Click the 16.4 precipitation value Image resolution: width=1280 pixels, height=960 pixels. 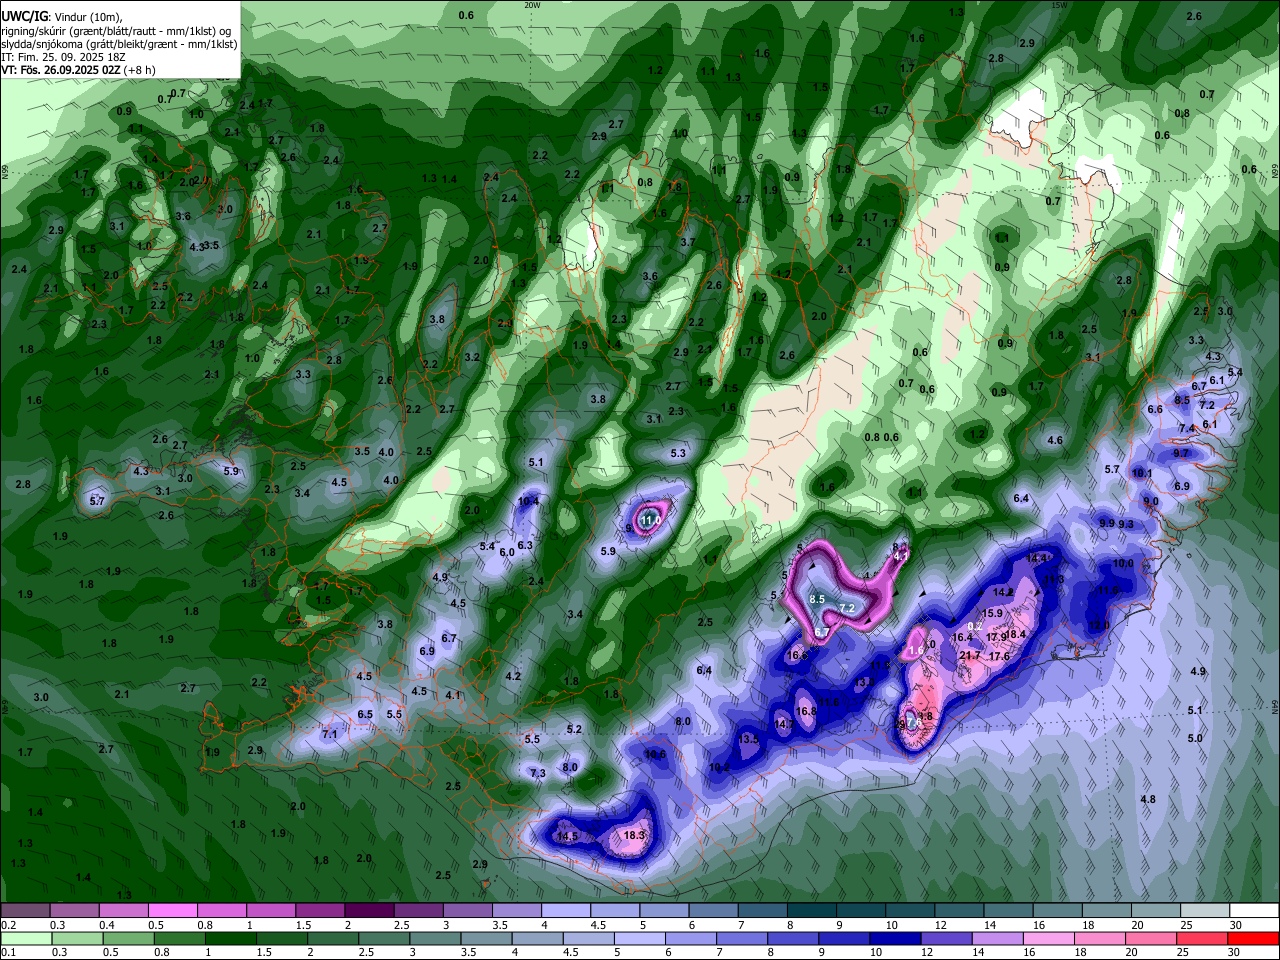click(962, 638)
